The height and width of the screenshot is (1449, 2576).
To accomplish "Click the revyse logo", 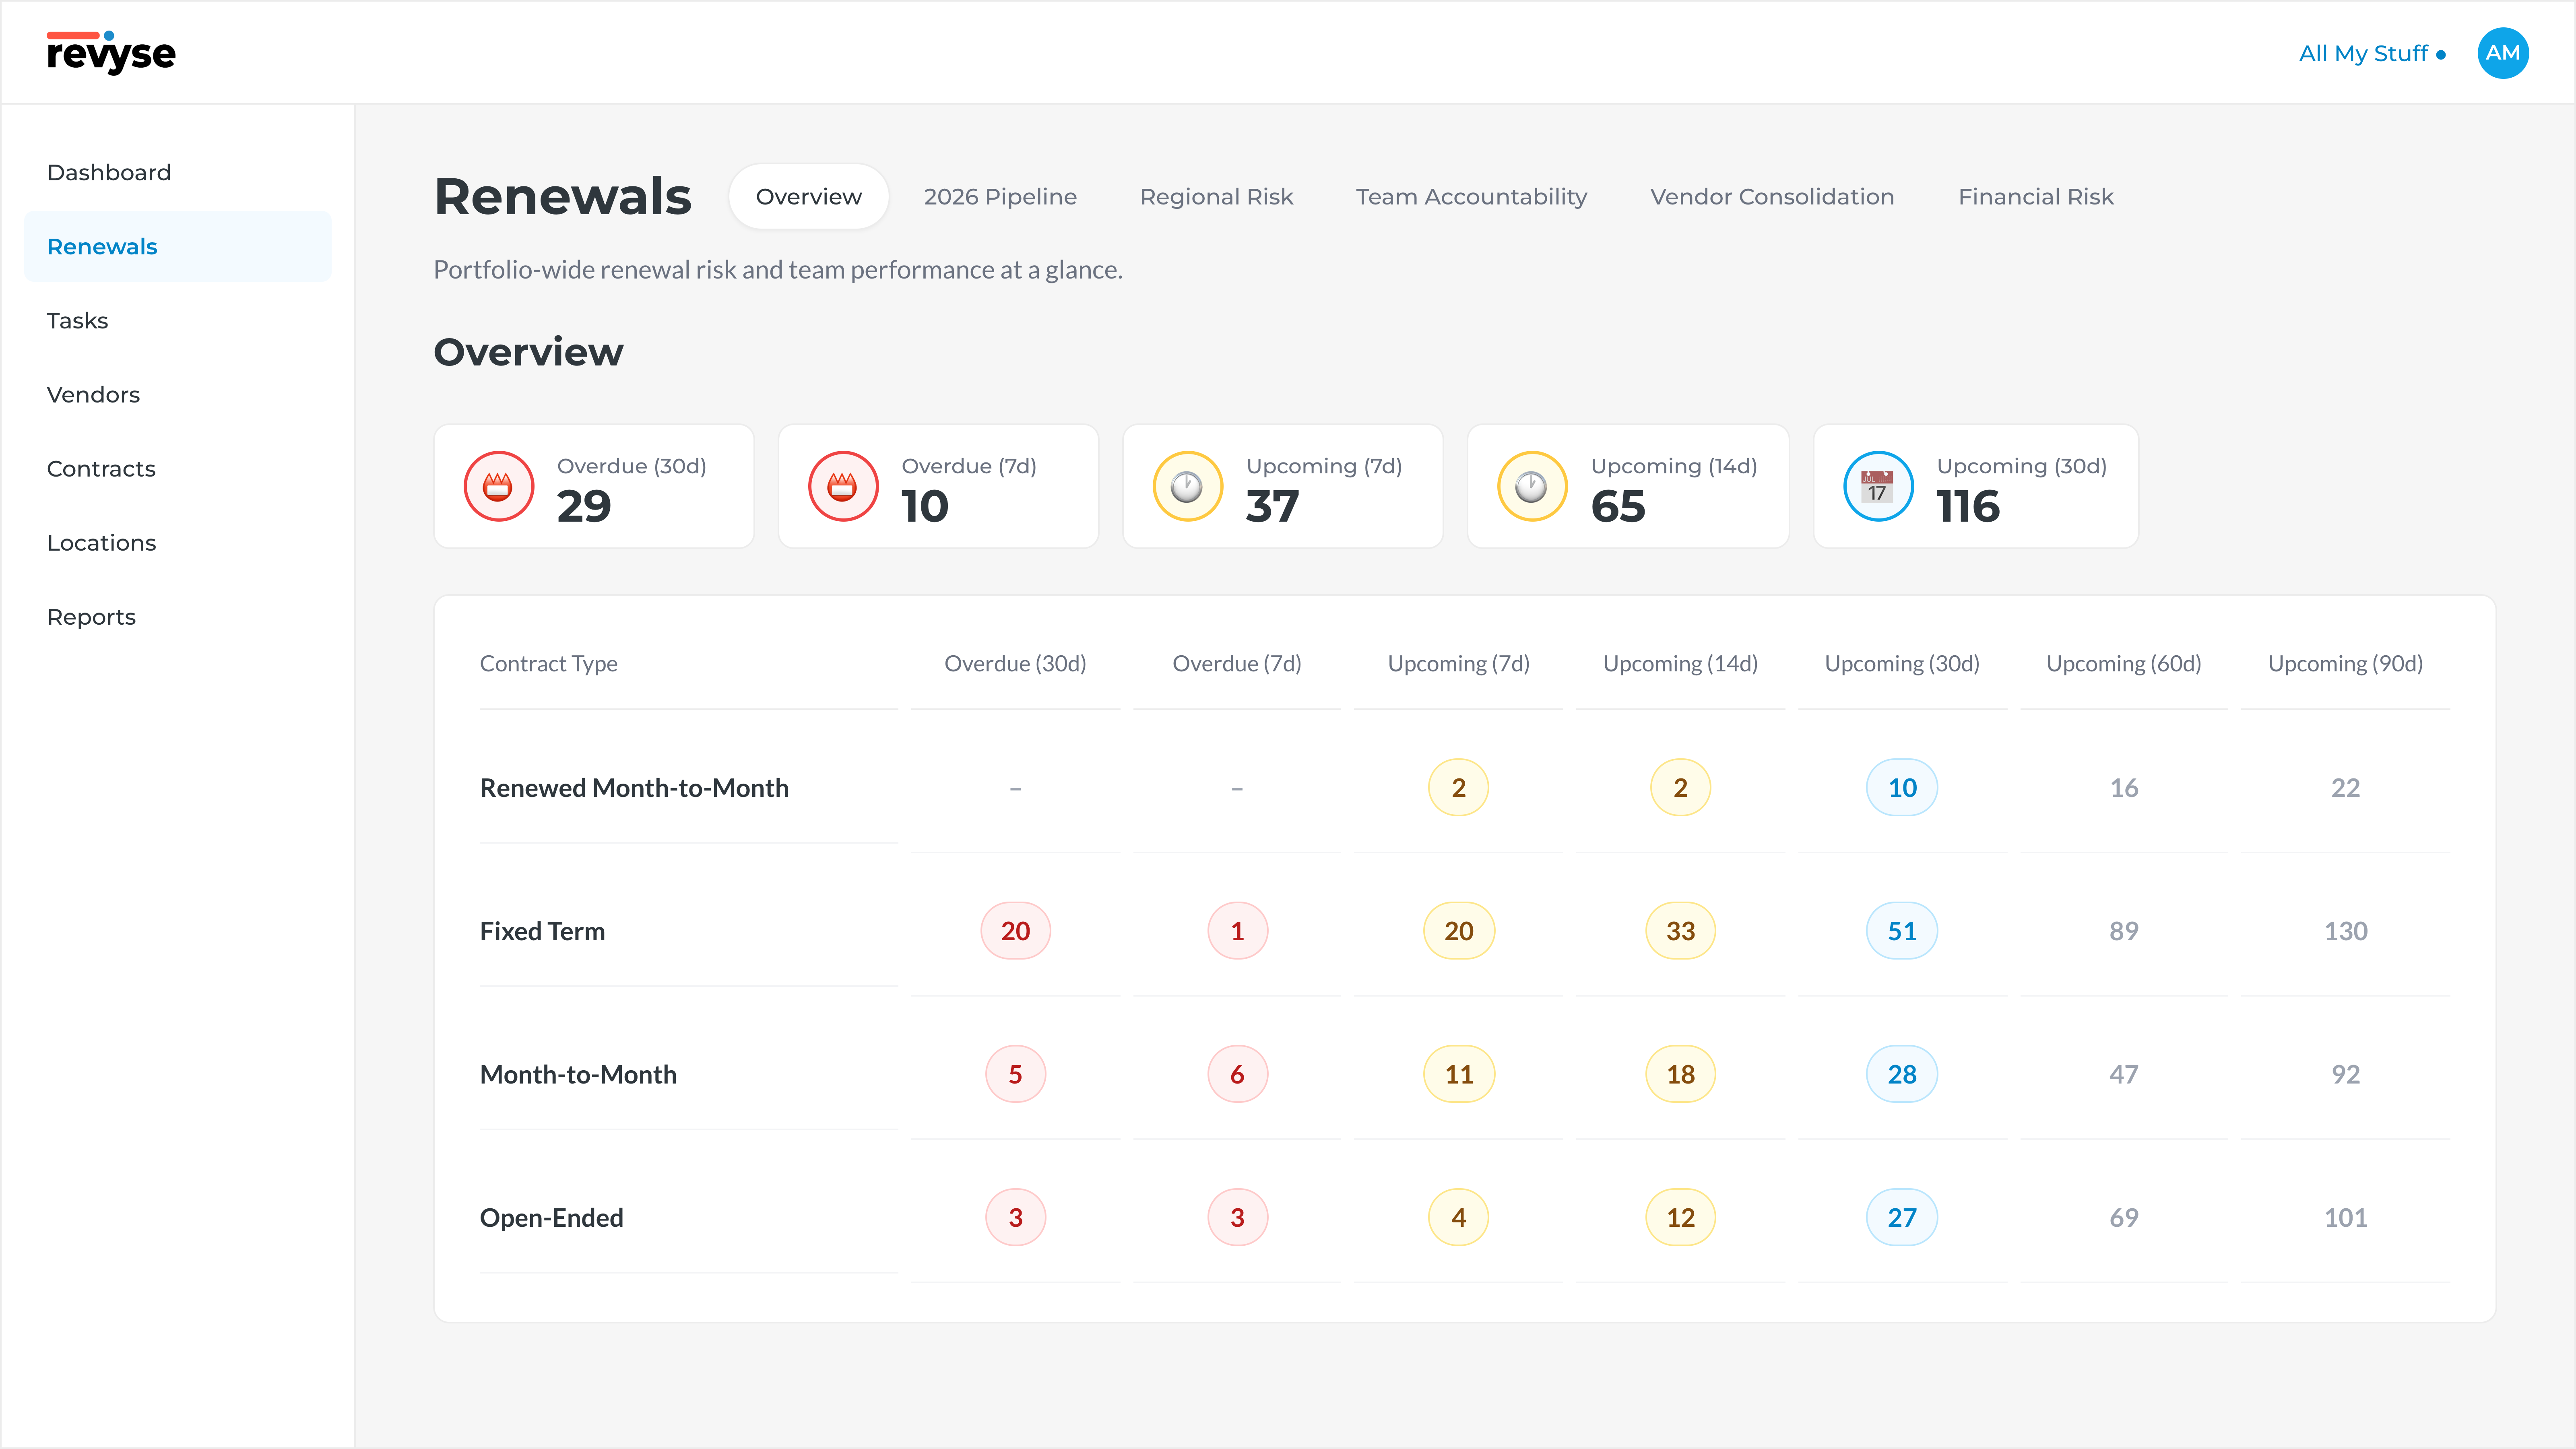I will click(x=111, y=53).
